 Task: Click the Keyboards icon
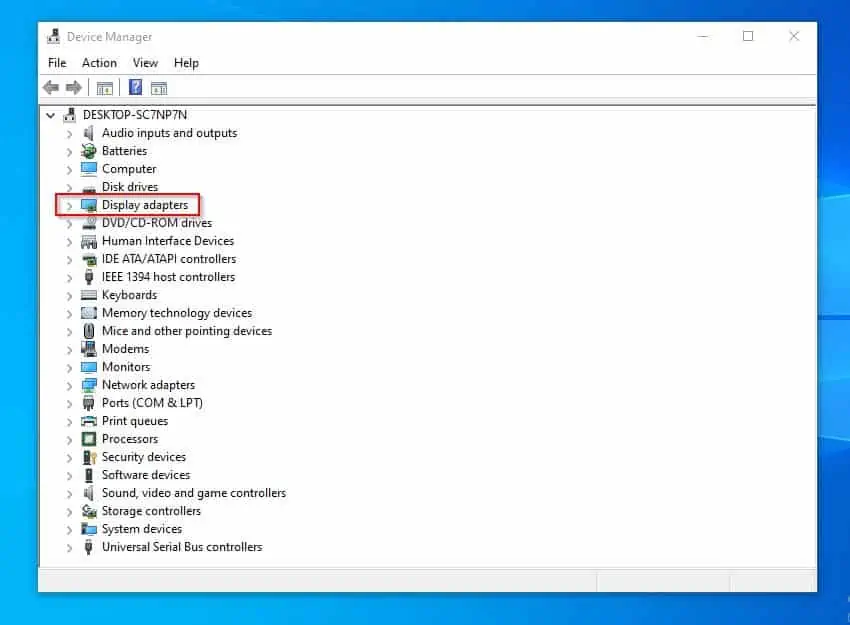pos(89,295)
